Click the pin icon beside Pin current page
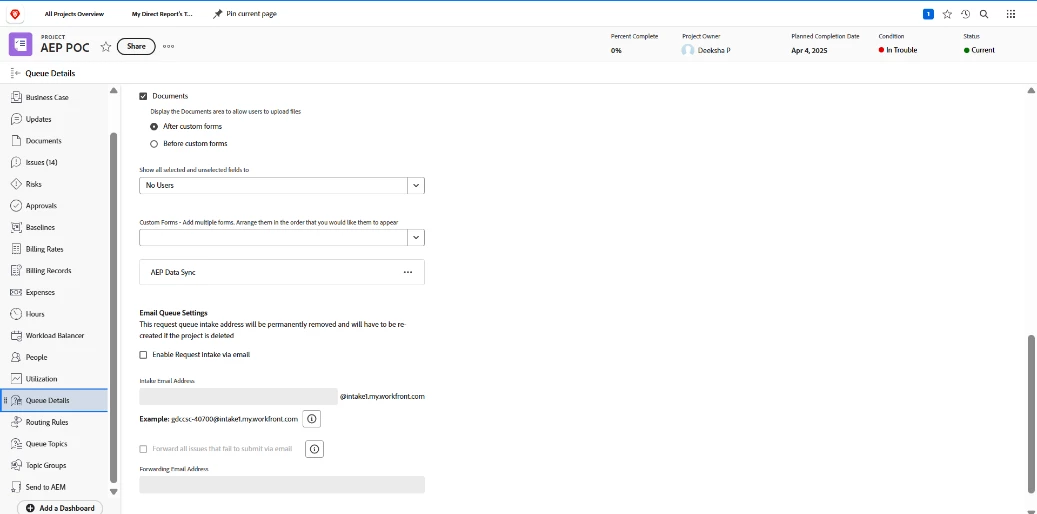1037x514 pixels. (218, 14)
